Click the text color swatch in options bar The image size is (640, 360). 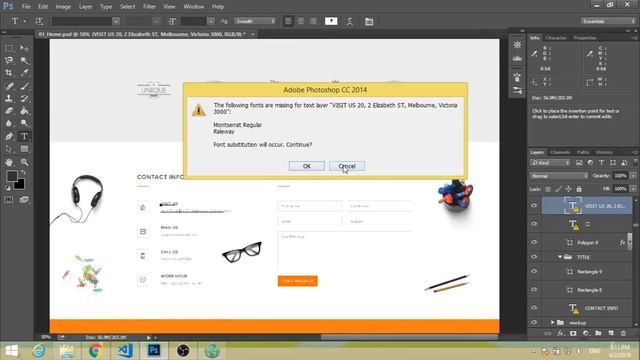click(x=331, y=21)
